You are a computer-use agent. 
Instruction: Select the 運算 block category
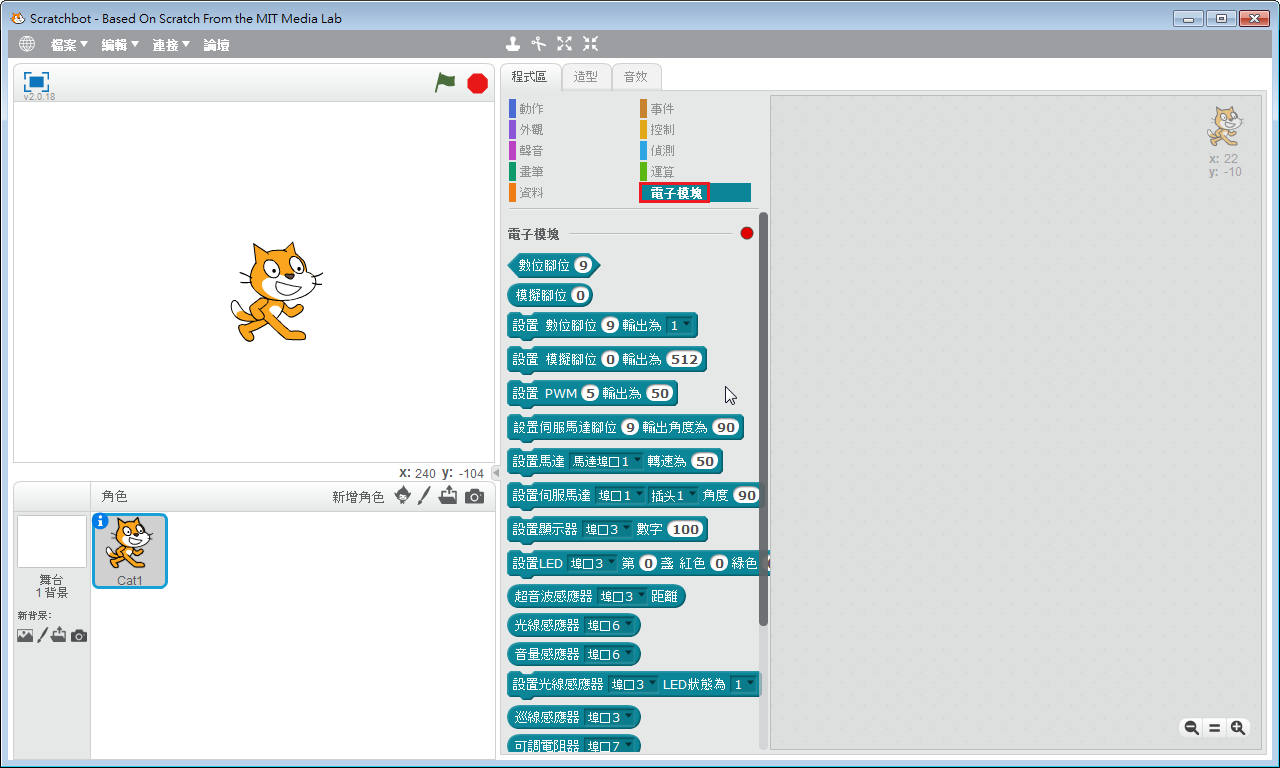pos(695,171)
